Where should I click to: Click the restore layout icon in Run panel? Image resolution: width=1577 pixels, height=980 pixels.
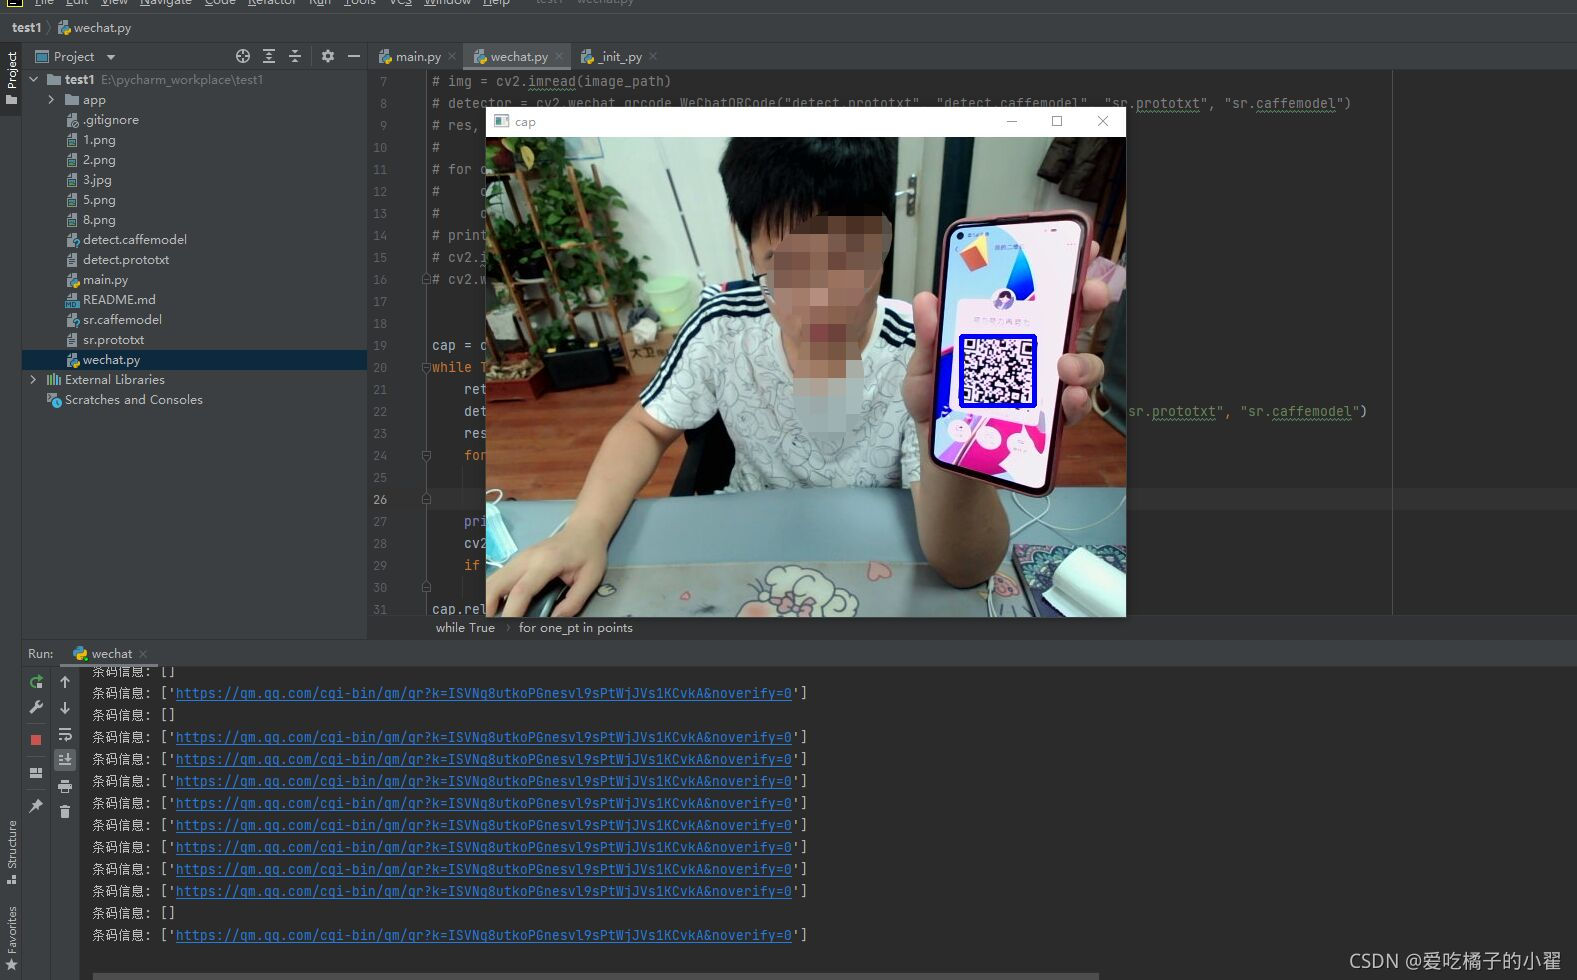pyautogui.click(x=36, y=773)
